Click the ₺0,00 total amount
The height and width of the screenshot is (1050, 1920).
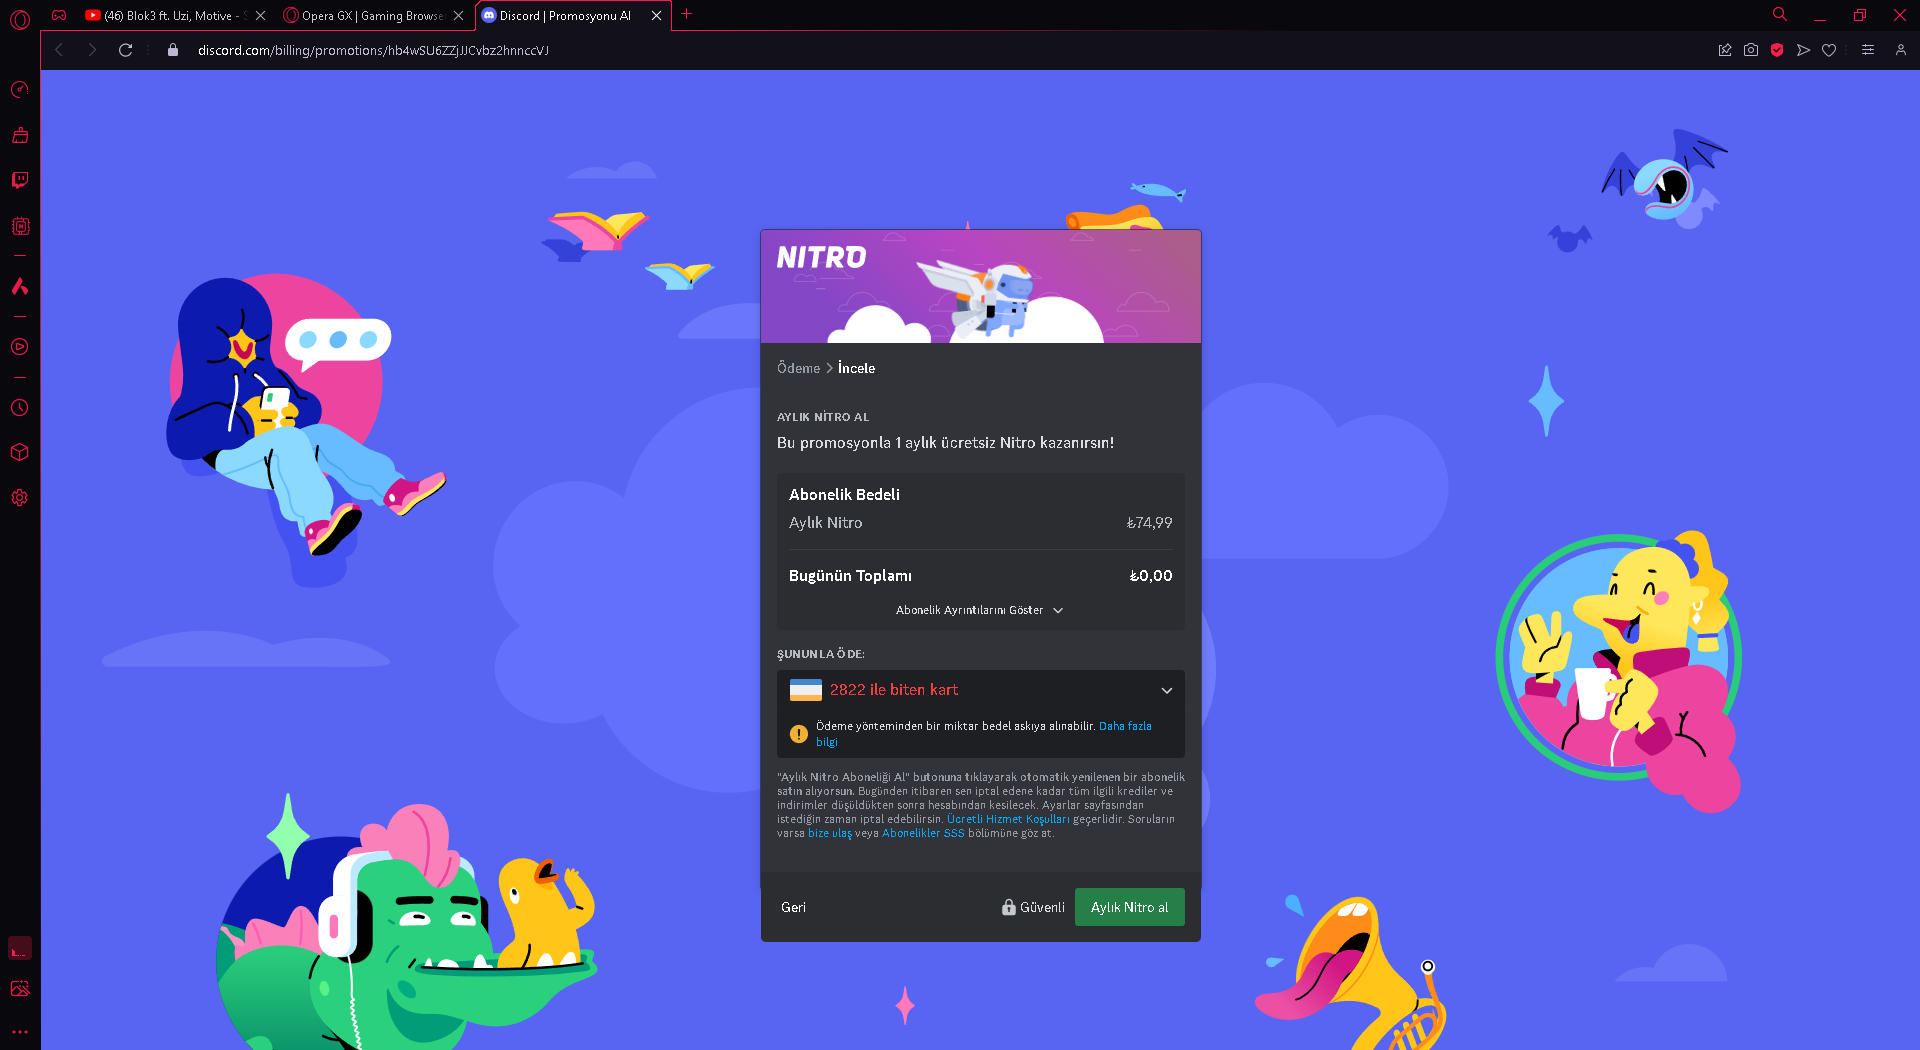[1151, 576]
